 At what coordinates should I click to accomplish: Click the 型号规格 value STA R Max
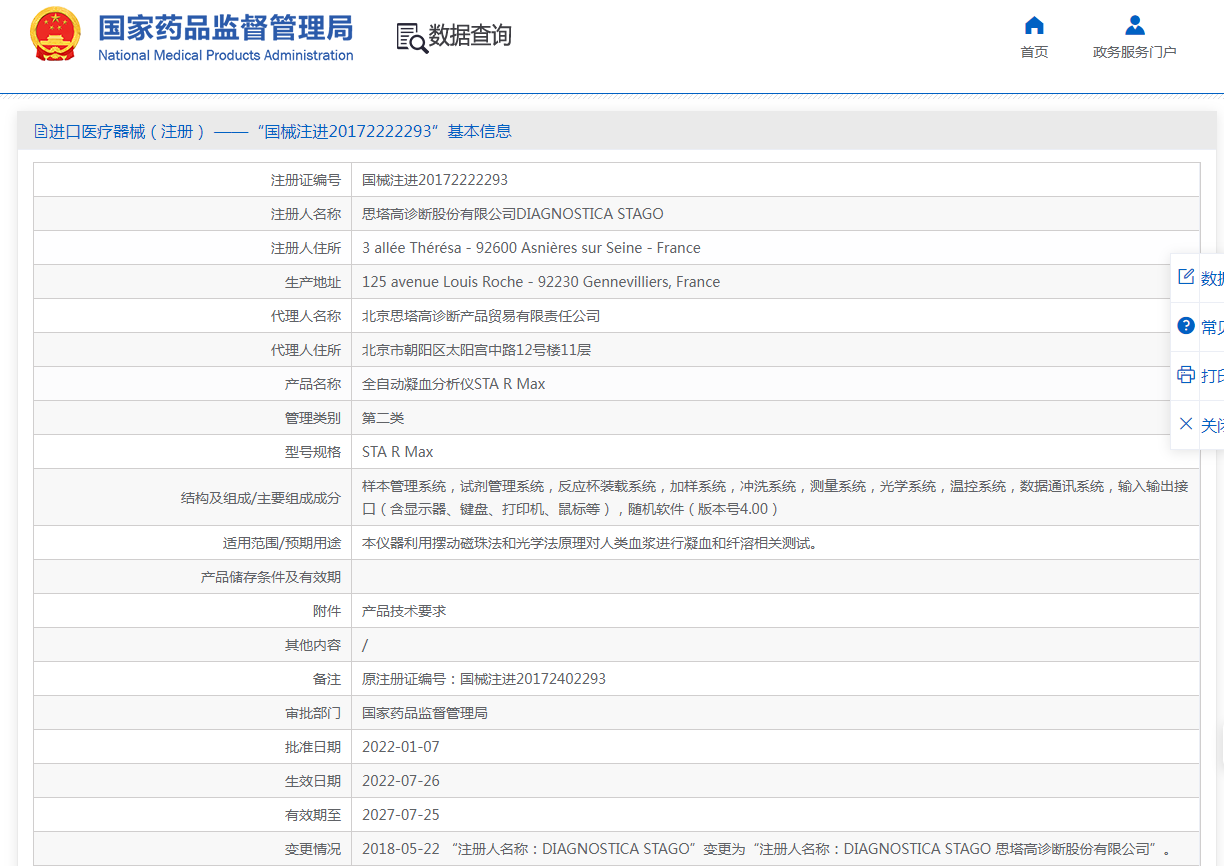tap(398, 452)
